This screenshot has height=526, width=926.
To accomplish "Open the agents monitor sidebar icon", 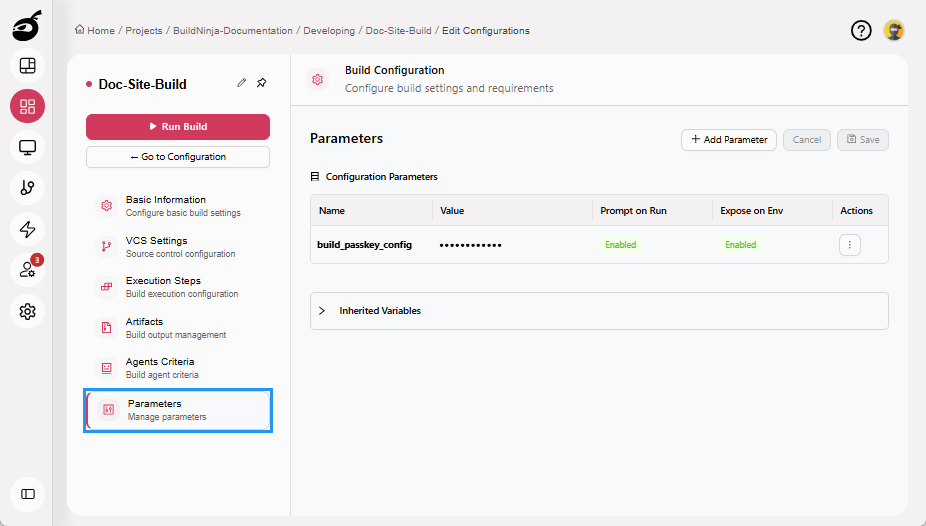I will point(28,147).
